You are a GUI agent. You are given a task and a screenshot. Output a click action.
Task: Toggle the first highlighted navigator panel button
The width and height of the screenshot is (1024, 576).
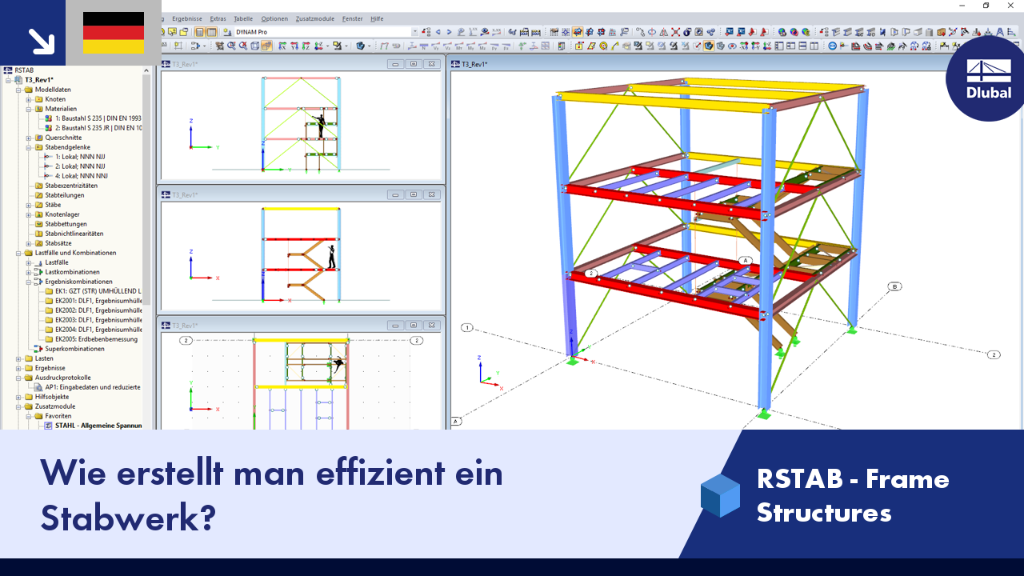tap(200, 32)
